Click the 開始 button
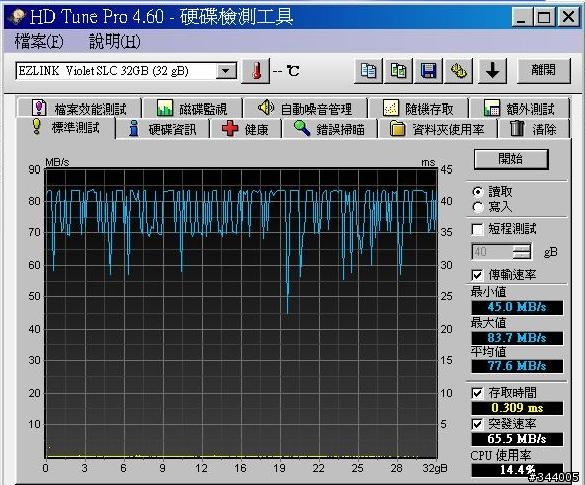This screenshot has width=585, height=485. (x=511, y=159)
